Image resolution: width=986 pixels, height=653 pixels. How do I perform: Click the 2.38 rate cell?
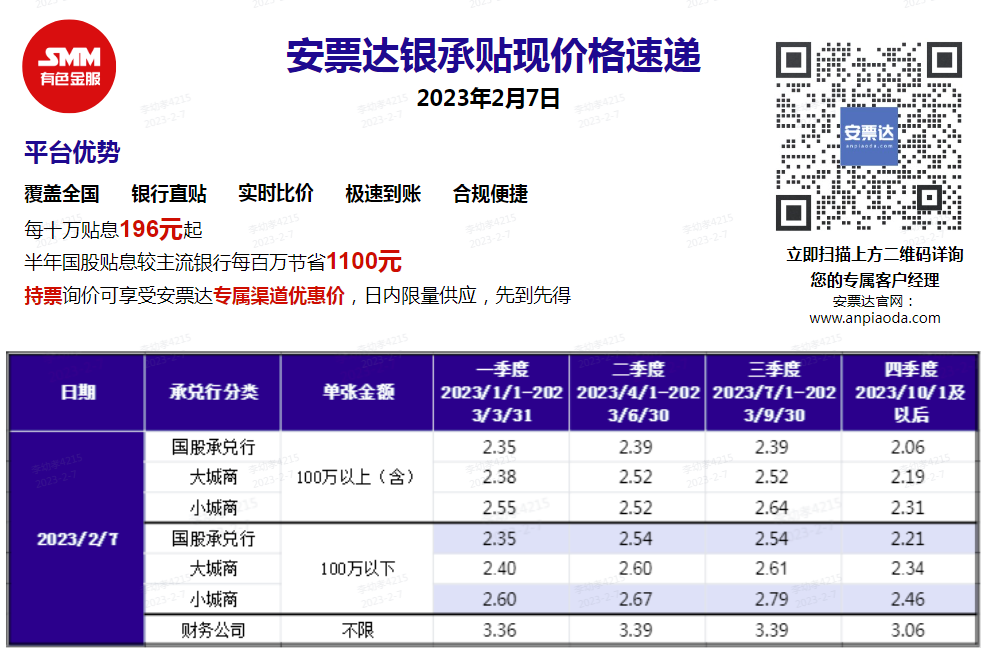pyautogui.click(x=499, y=477)
